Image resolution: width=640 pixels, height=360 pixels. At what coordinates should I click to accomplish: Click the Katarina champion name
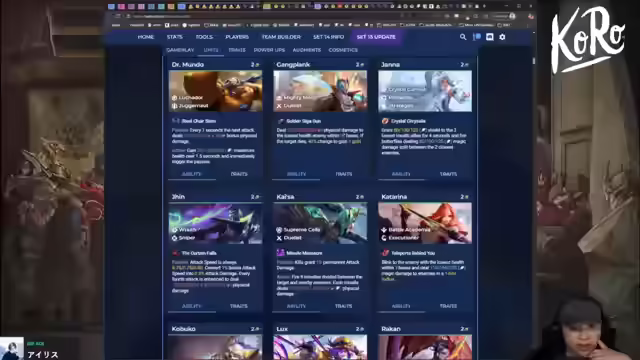pyautogui.click(x=394, y=197)
